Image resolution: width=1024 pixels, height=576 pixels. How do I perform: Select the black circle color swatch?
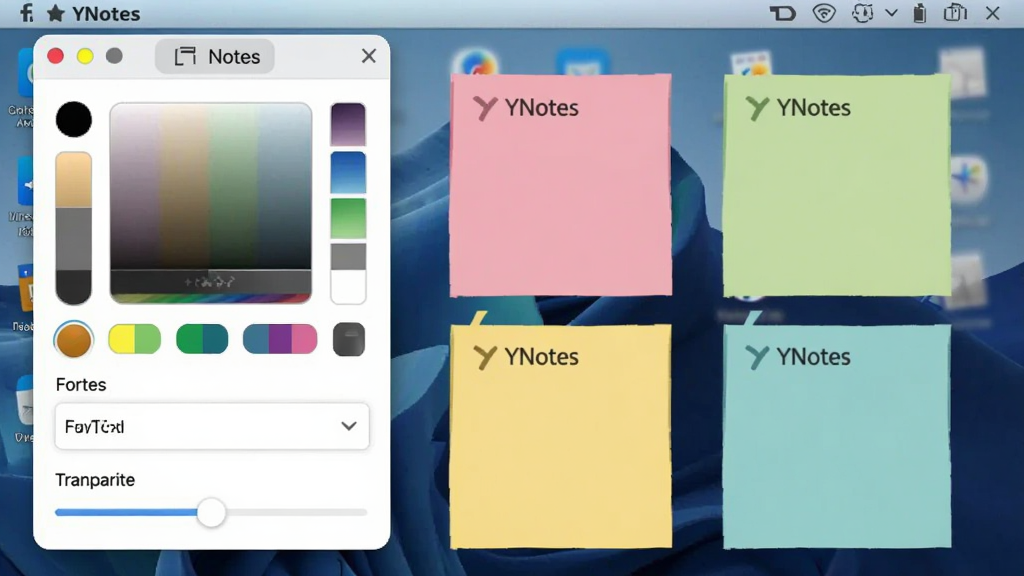pyautogui.click(x=74, y=120)
